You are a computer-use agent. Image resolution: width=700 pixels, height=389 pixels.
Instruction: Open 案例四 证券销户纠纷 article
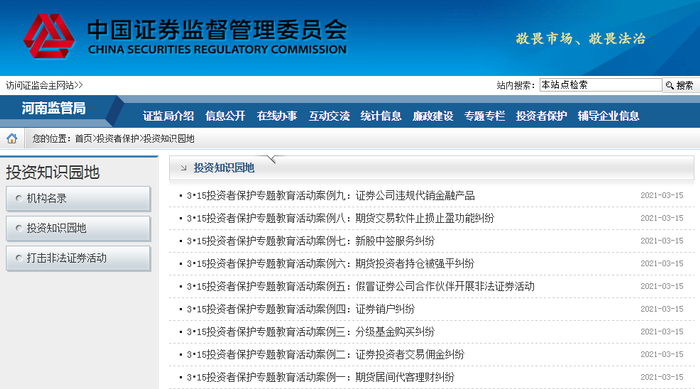[x=300, y=309]
